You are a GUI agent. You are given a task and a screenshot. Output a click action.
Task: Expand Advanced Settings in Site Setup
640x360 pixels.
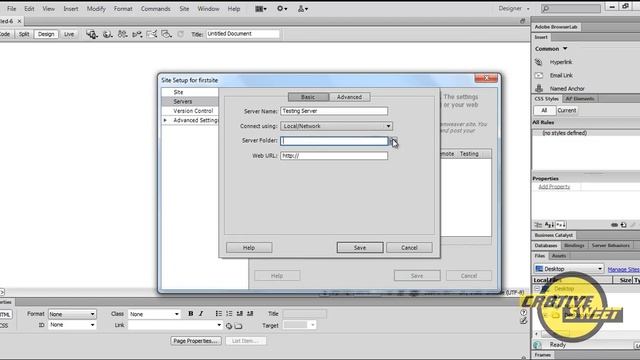[x=165, y=120]
